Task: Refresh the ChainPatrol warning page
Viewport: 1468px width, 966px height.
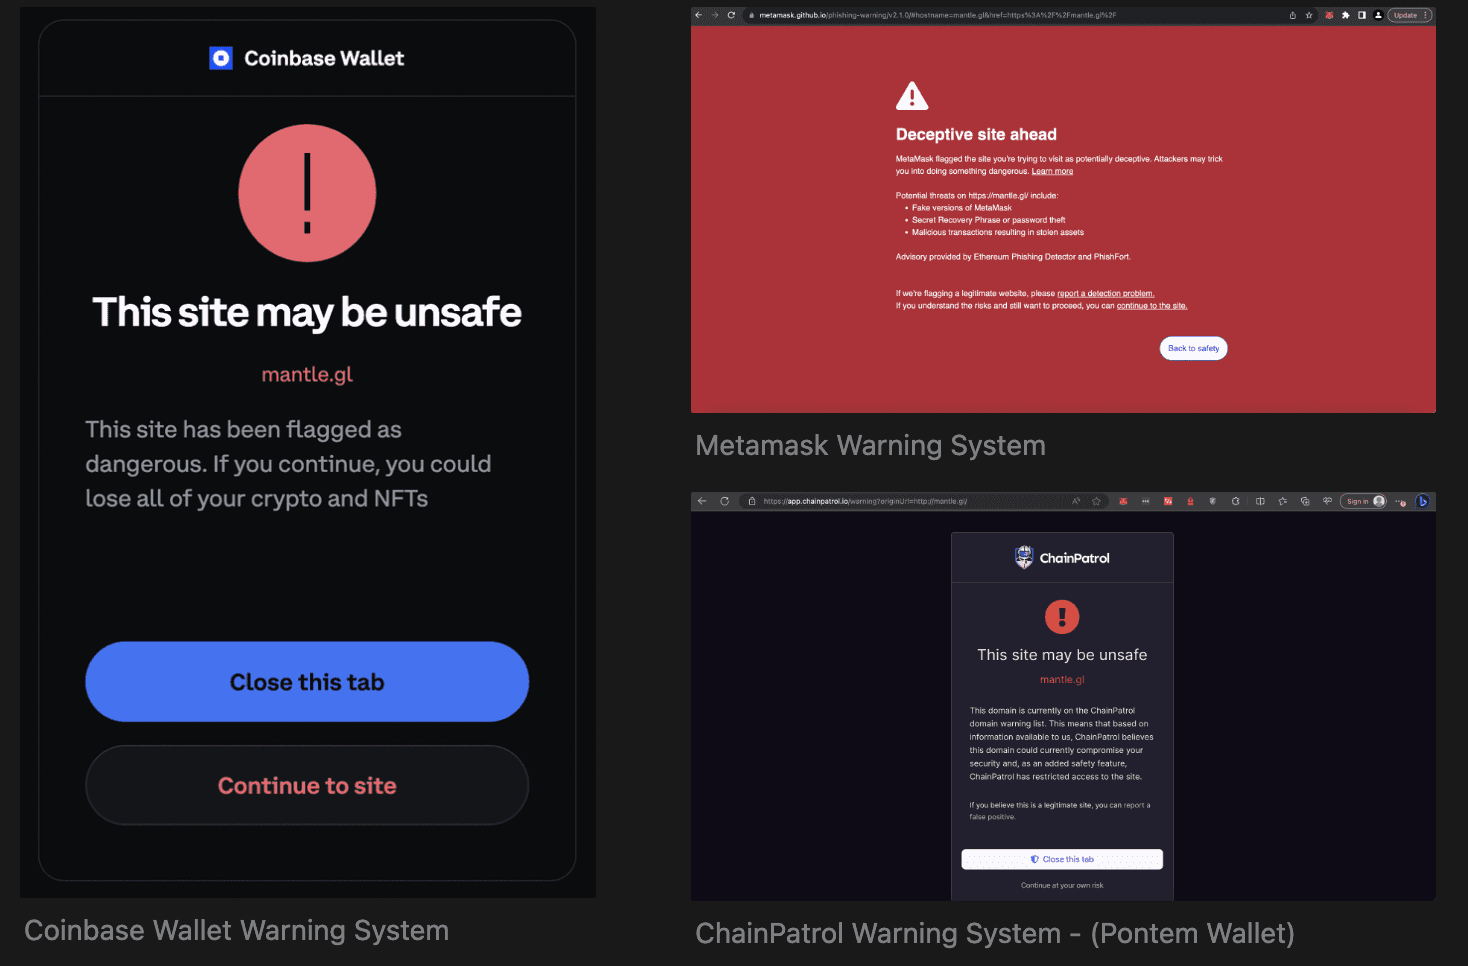Action: coord(724,501)
